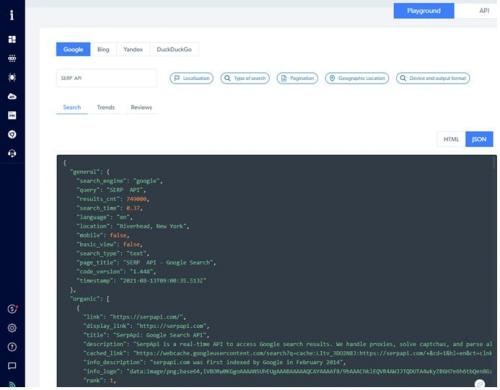Open the Geographic location options pill
Image resolution: width=500 pixels, height=390 pixels.
pyautogui.click(x=357, y=78)
